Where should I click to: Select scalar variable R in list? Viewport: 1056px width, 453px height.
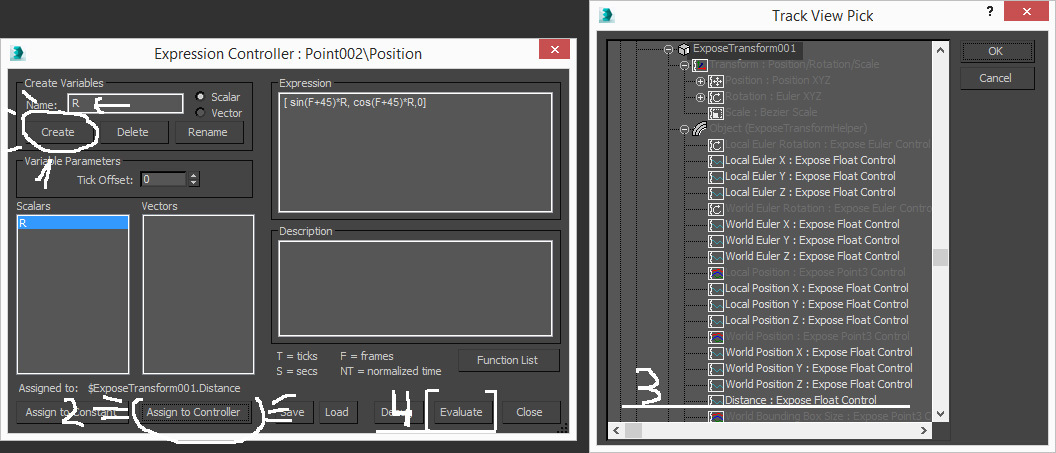pos(73,223)
